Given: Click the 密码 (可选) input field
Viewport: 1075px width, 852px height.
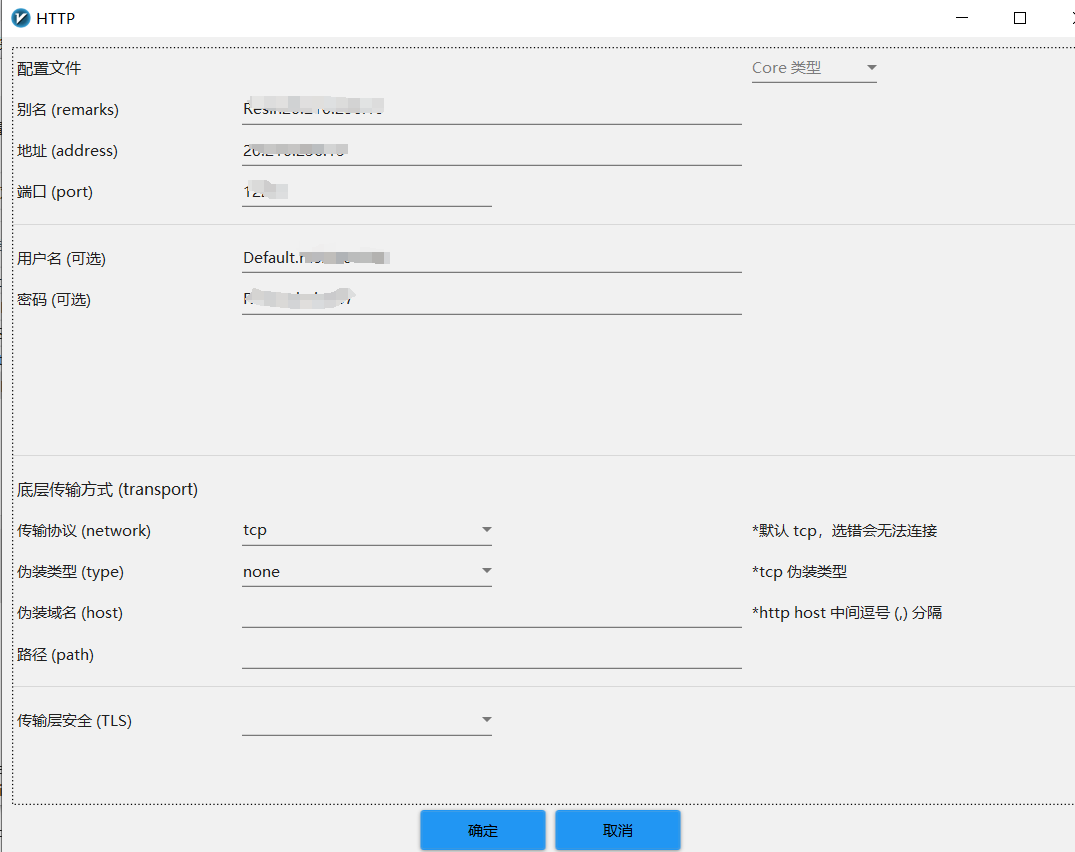Looking at the screenshot, I should point(492,300).
